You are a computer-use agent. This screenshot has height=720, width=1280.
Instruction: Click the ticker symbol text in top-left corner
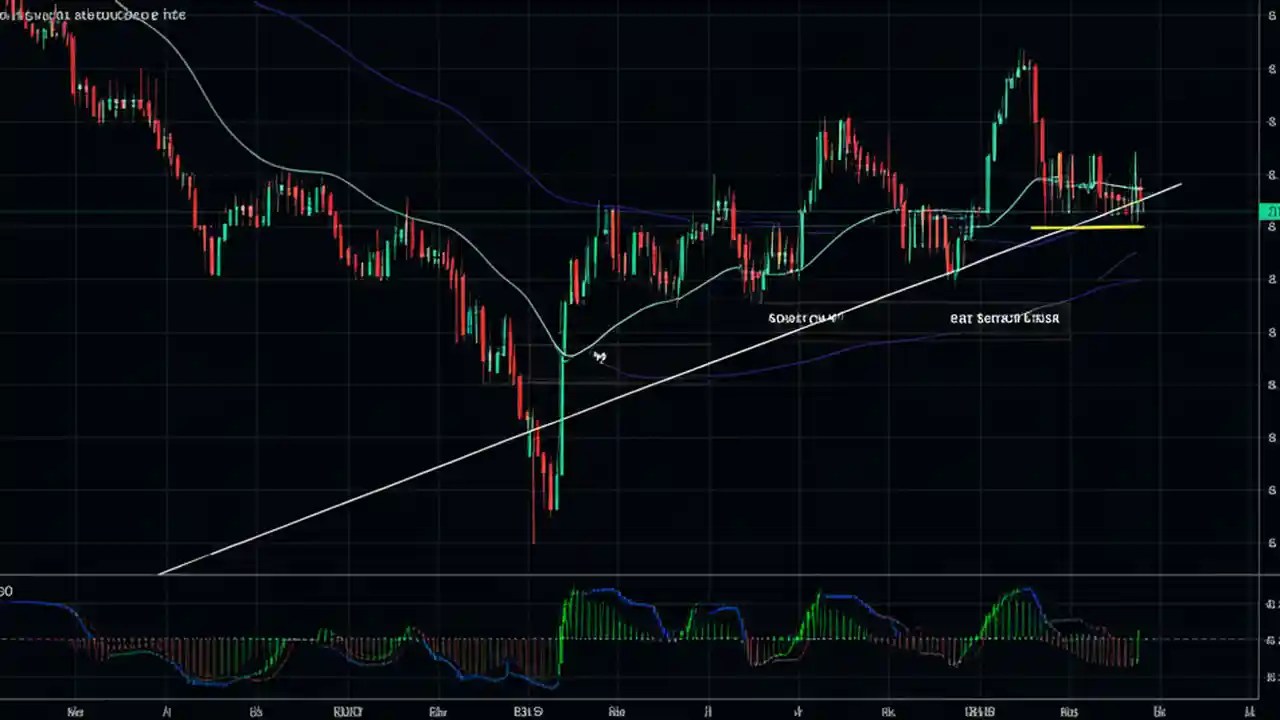[90, 14]
